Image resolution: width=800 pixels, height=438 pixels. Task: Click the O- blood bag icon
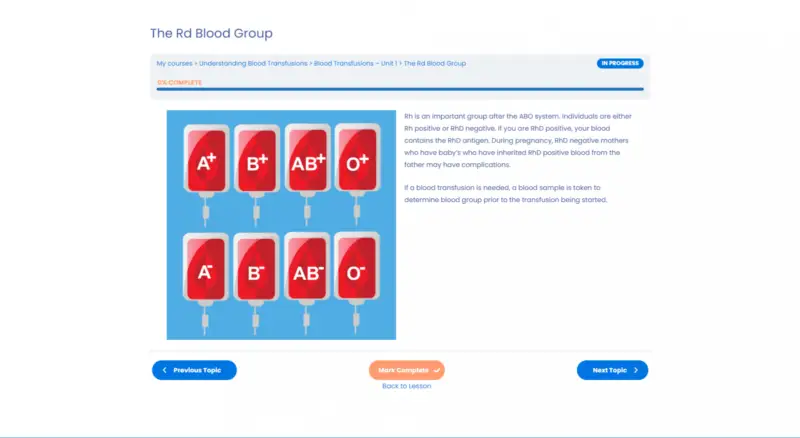tap(356, 272)
